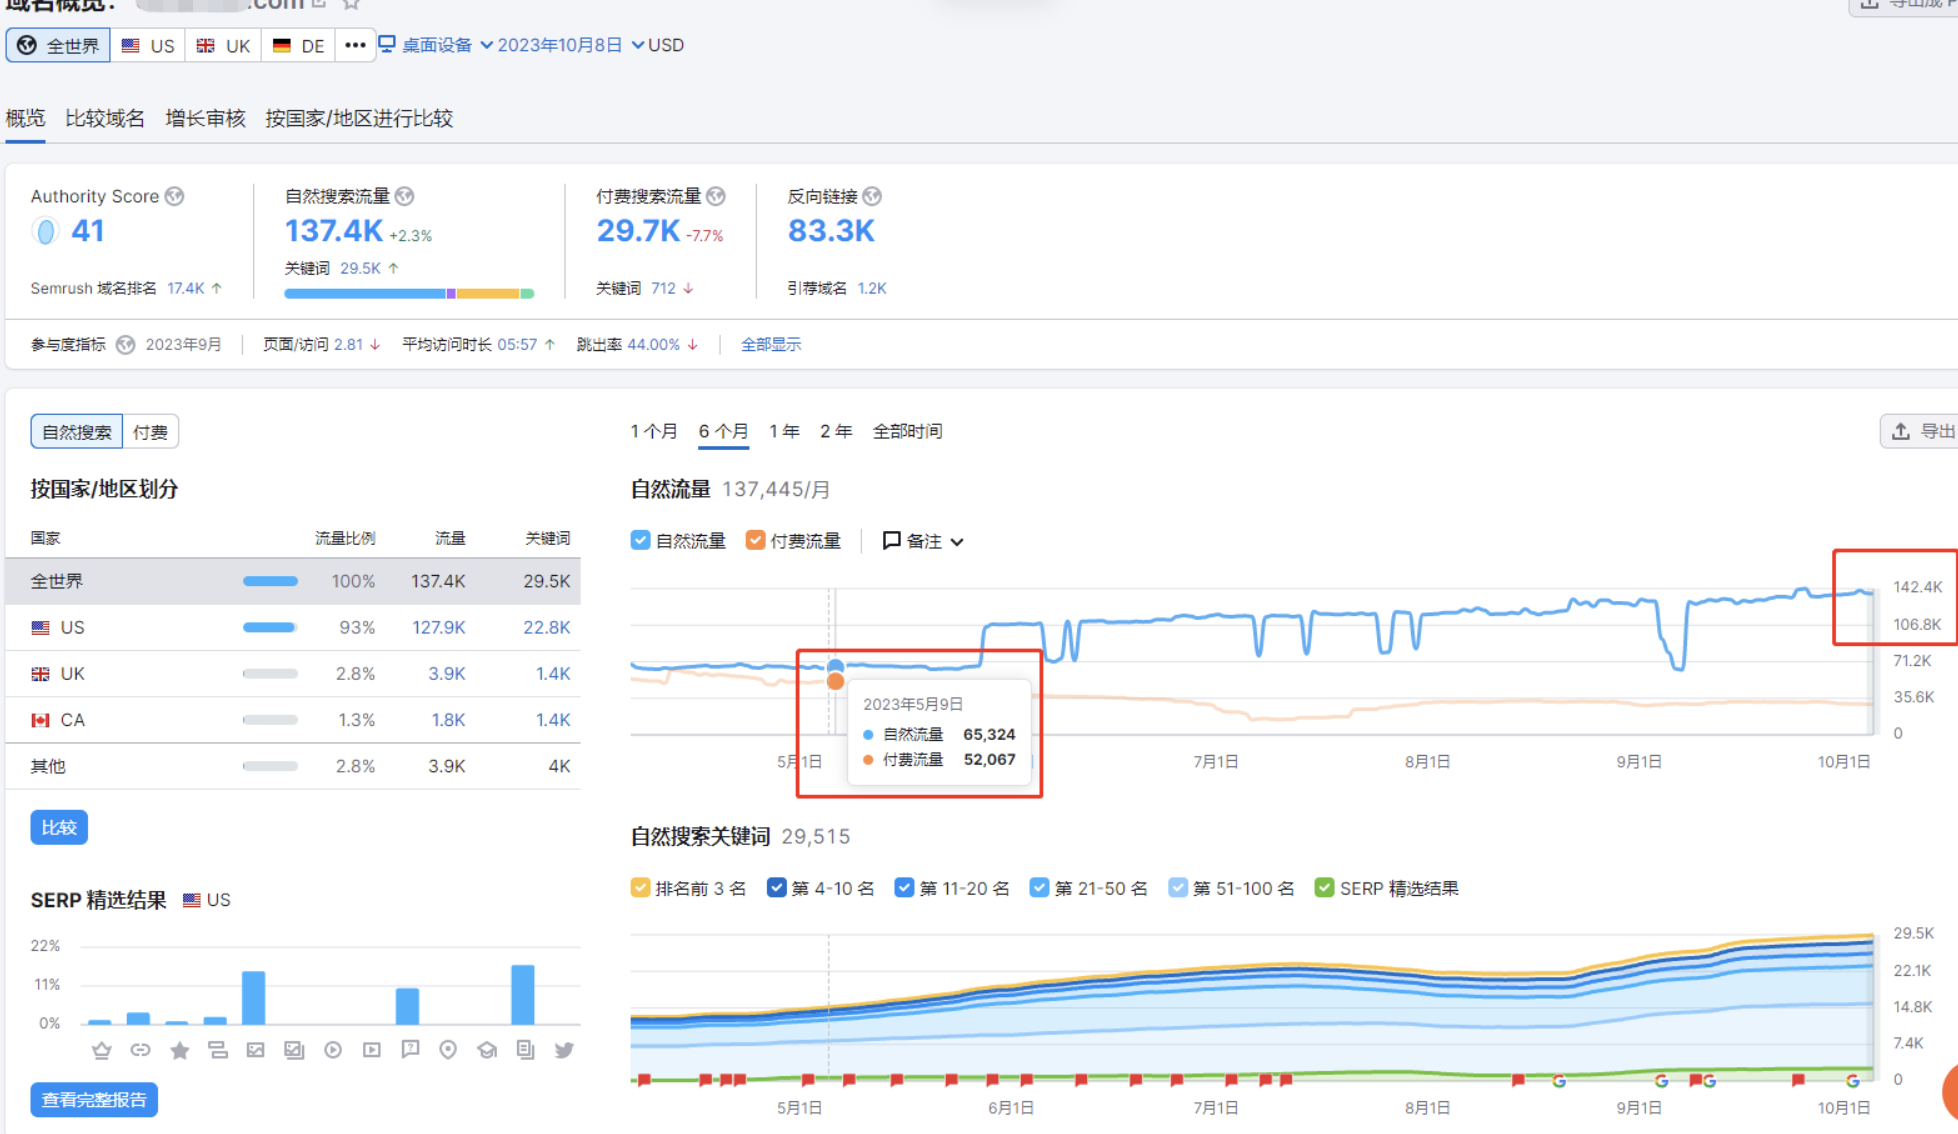
Task: Click the location pin SERP feature icon
Action: [x=448, y=1050]
